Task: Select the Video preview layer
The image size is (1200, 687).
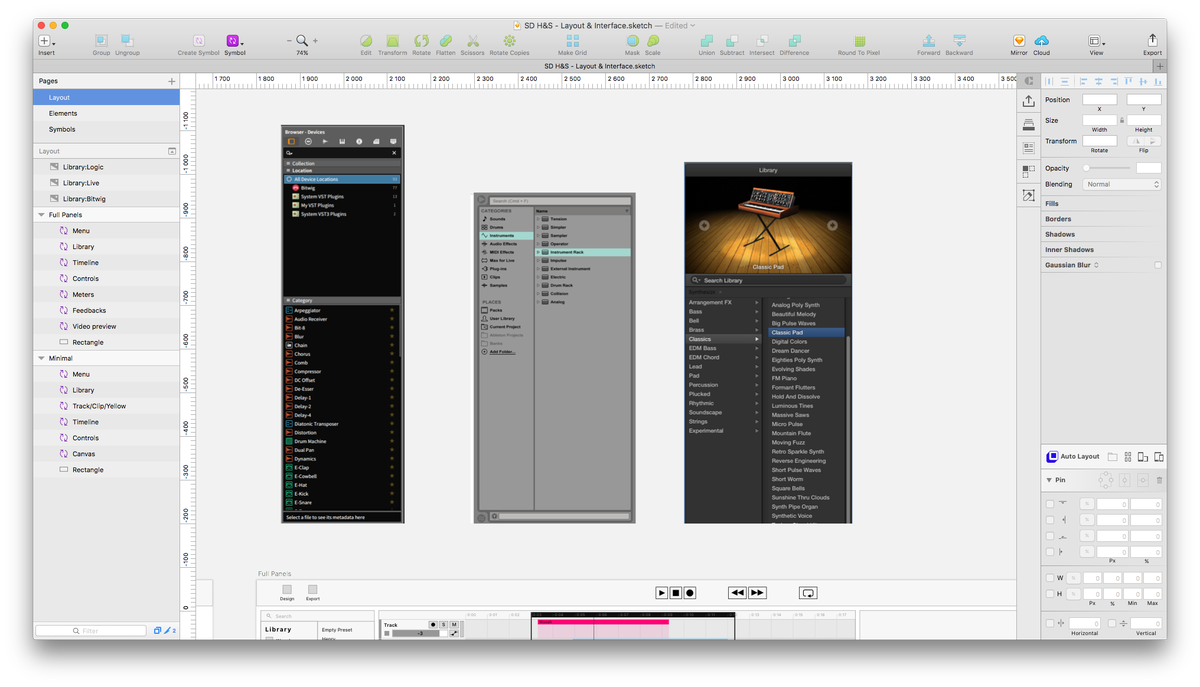Action: tap(106, 326)
